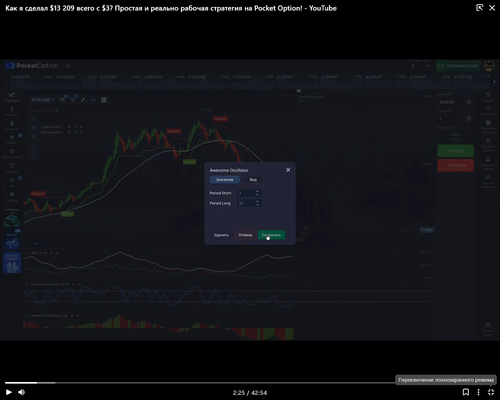Open the grid layout icon in the chart toolbar
The width and height of the screenshot is (500, 400).
click(104, 100)
